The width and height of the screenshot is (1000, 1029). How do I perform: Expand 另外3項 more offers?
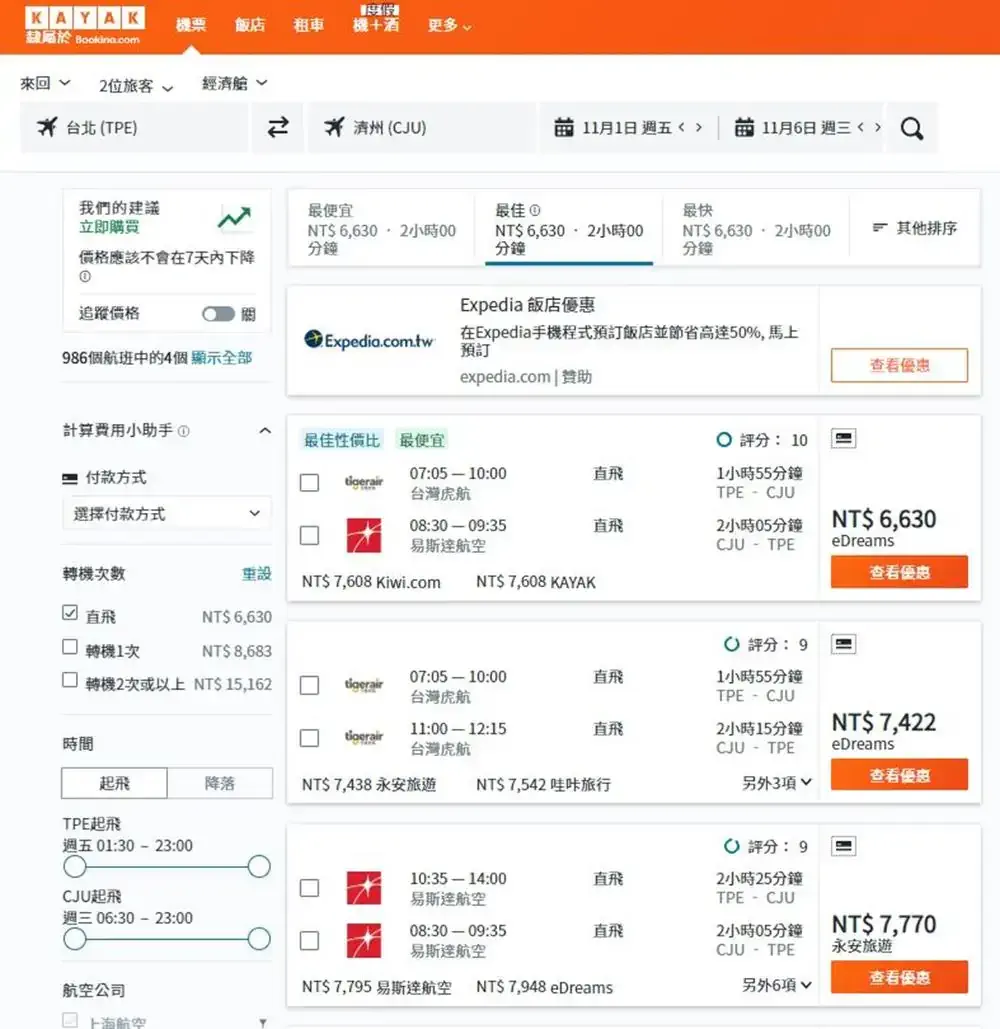pyautogui.click(x=777, y=782)
